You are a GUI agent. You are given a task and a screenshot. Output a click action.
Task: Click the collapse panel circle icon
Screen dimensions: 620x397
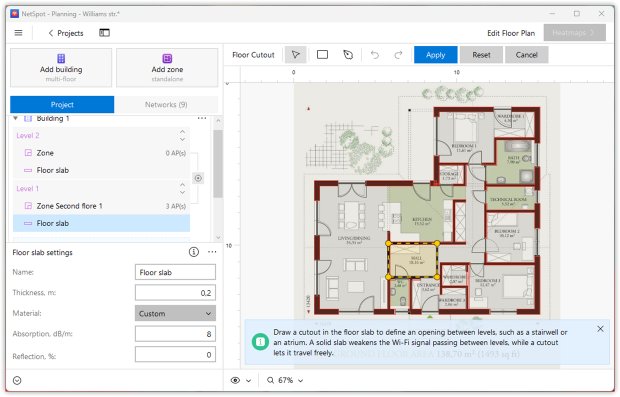pyautogui.click(x=17, y=380)
